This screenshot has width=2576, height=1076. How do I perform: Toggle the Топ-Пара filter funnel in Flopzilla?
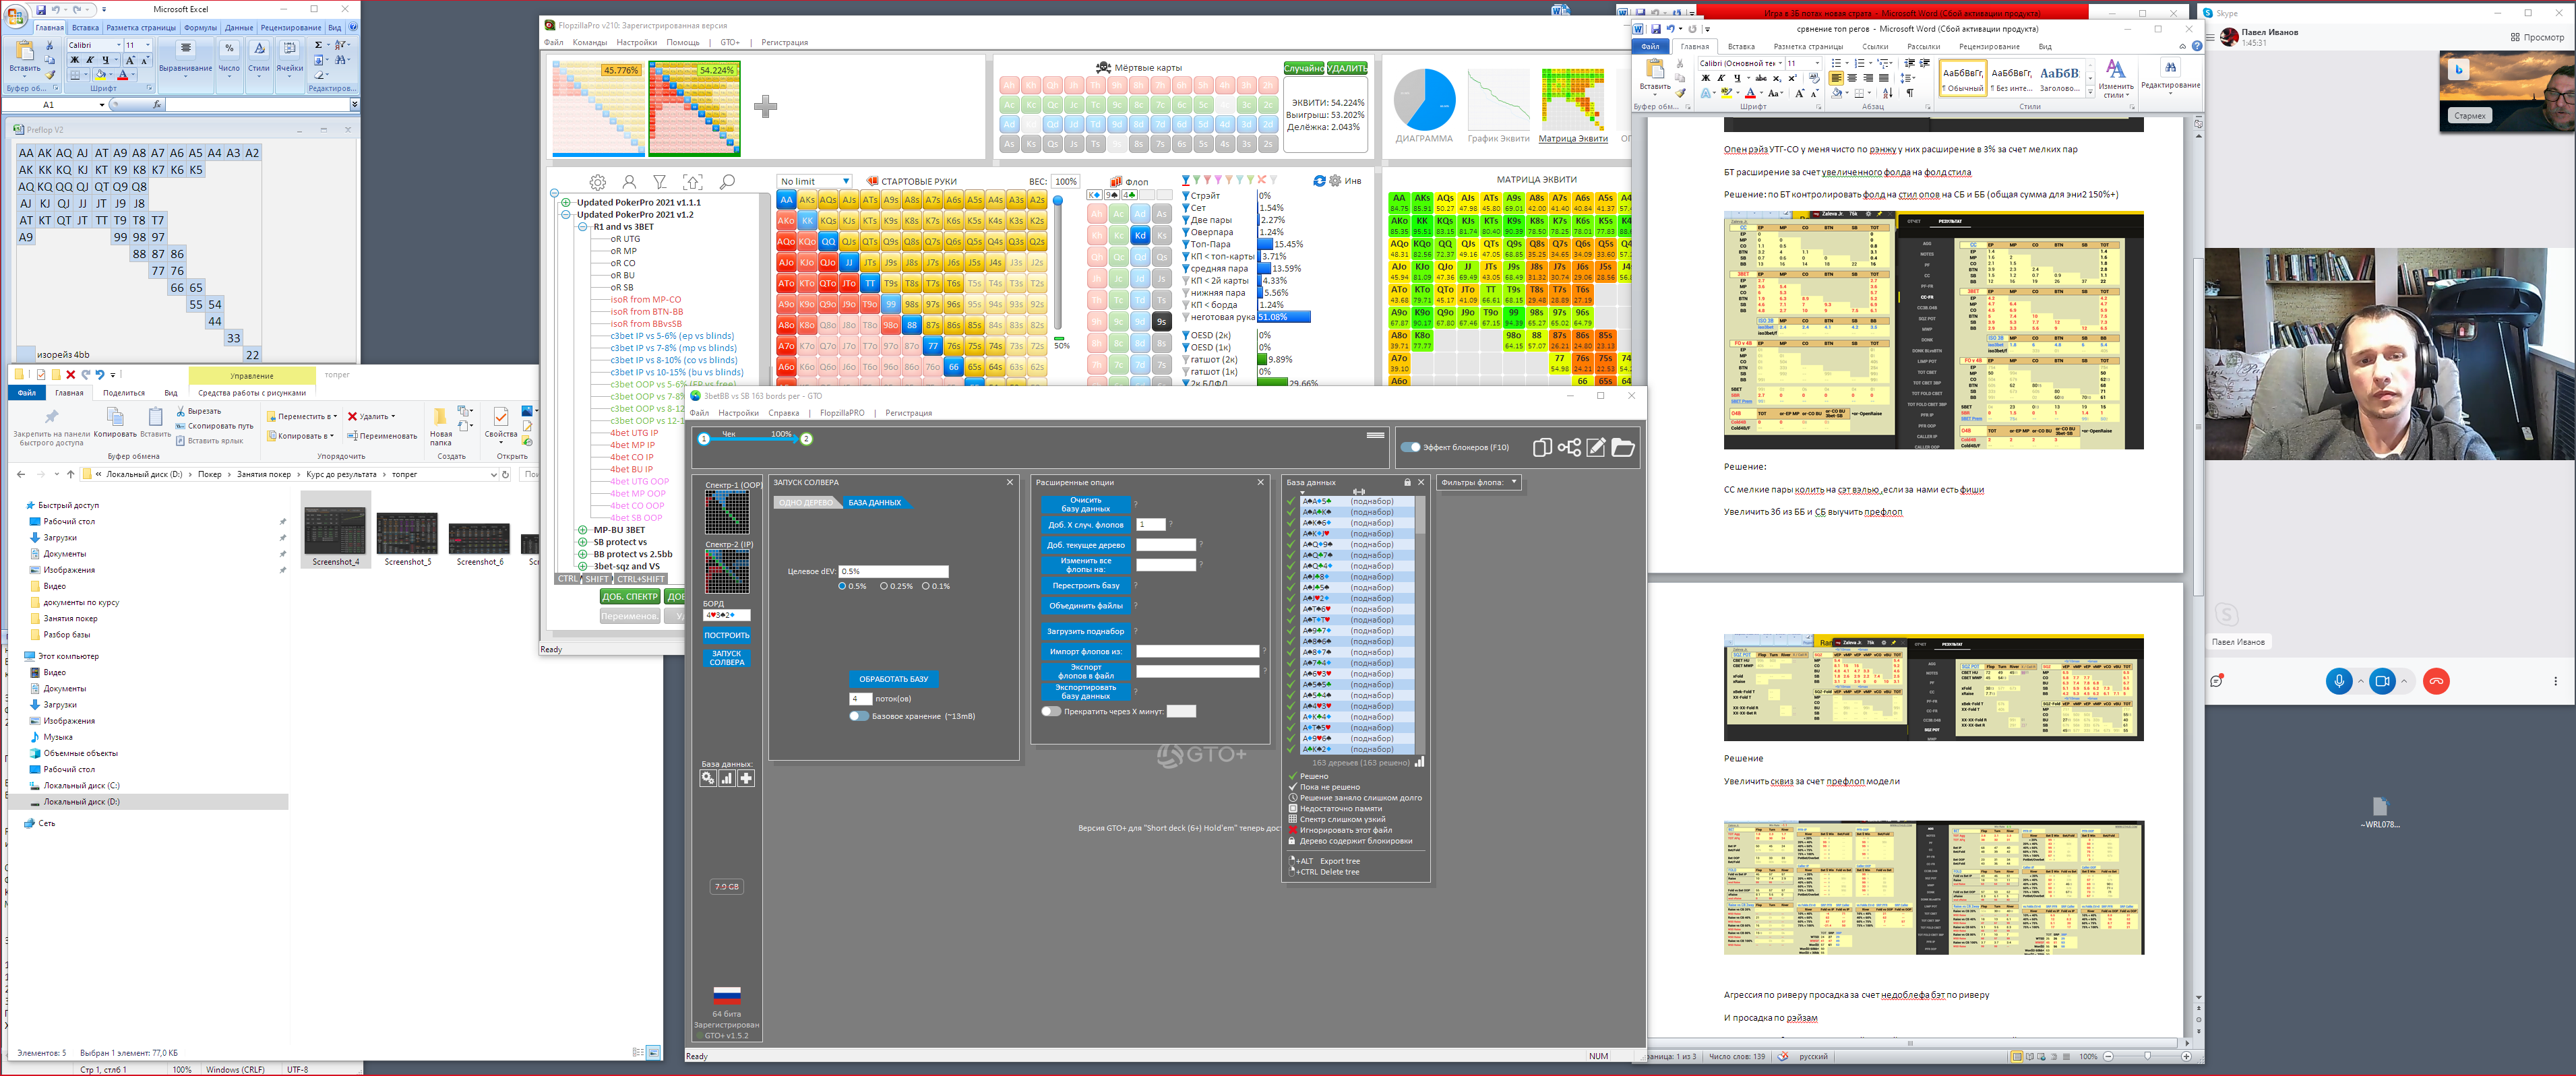[1185, 244]
